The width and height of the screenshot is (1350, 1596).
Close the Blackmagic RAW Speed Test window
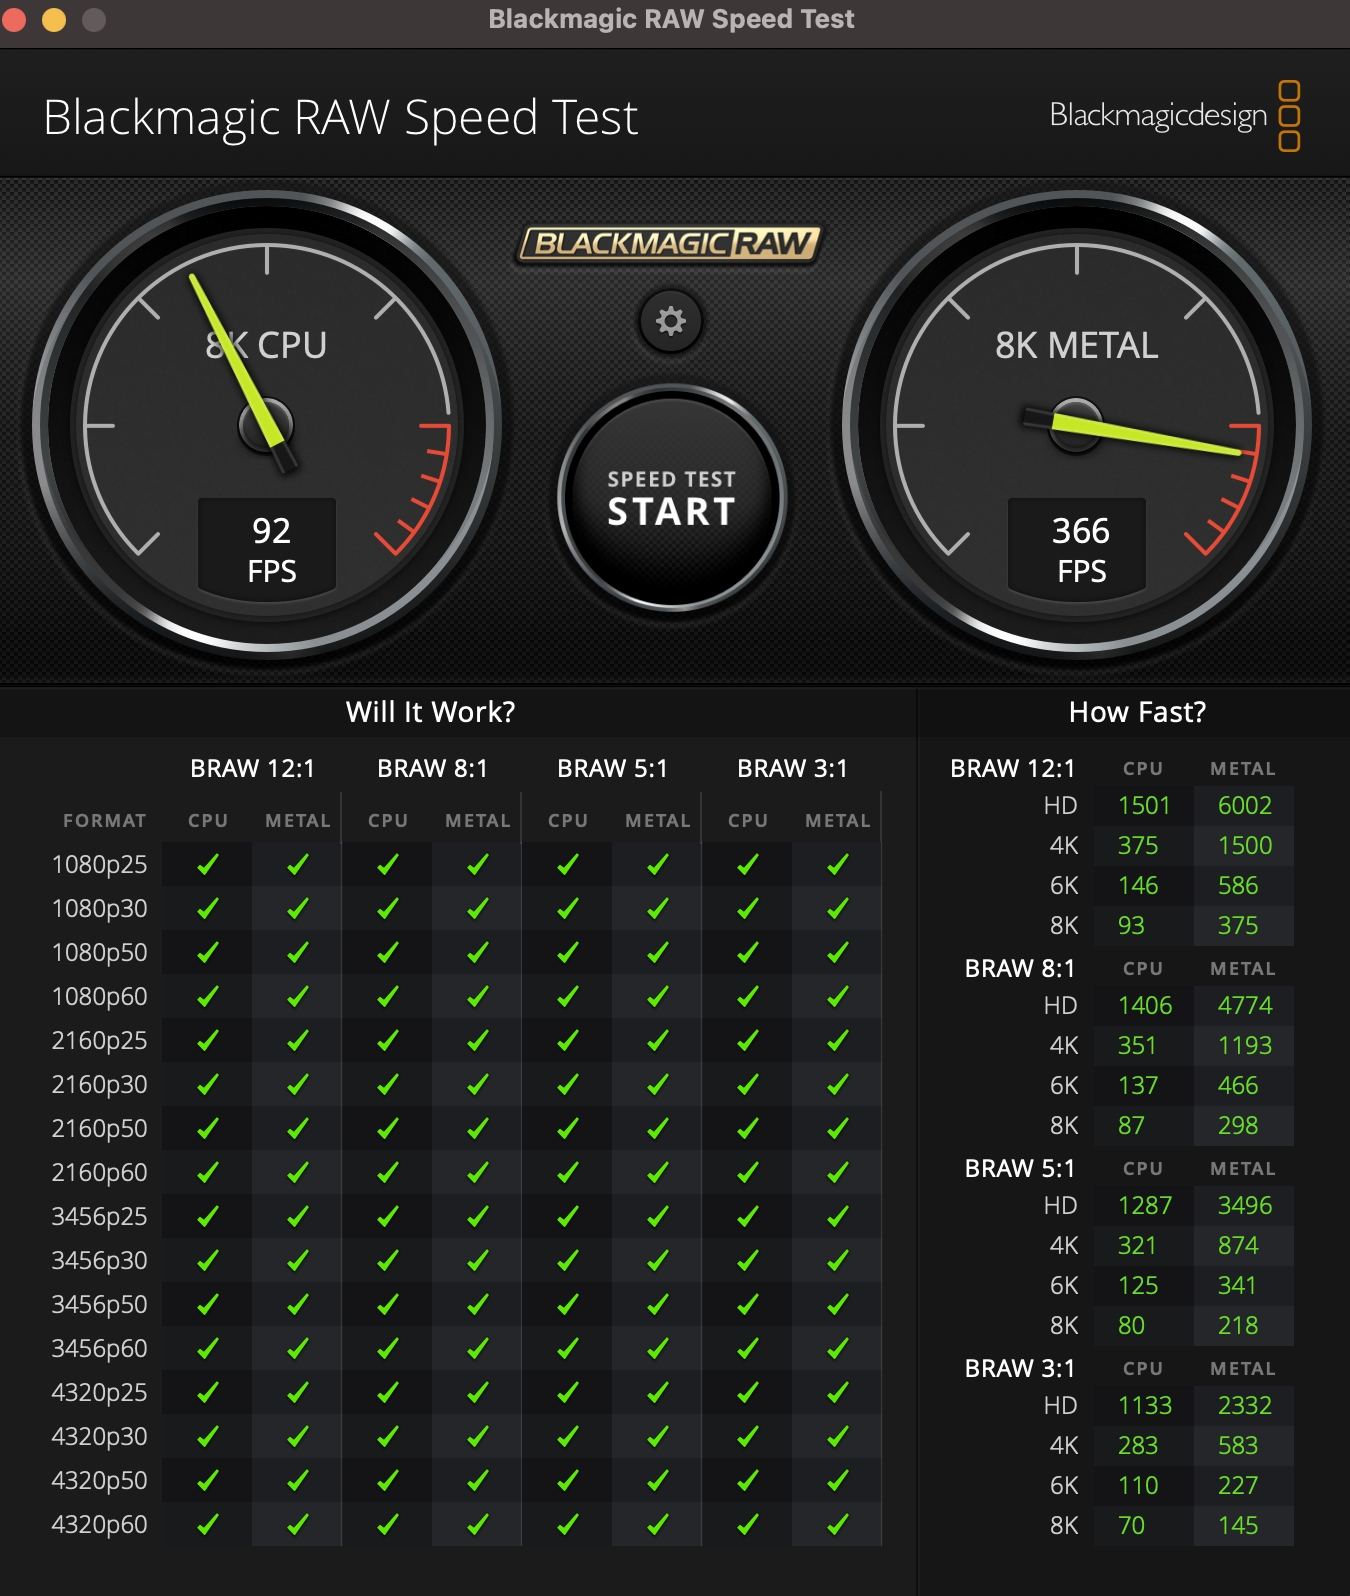[14, 19]
